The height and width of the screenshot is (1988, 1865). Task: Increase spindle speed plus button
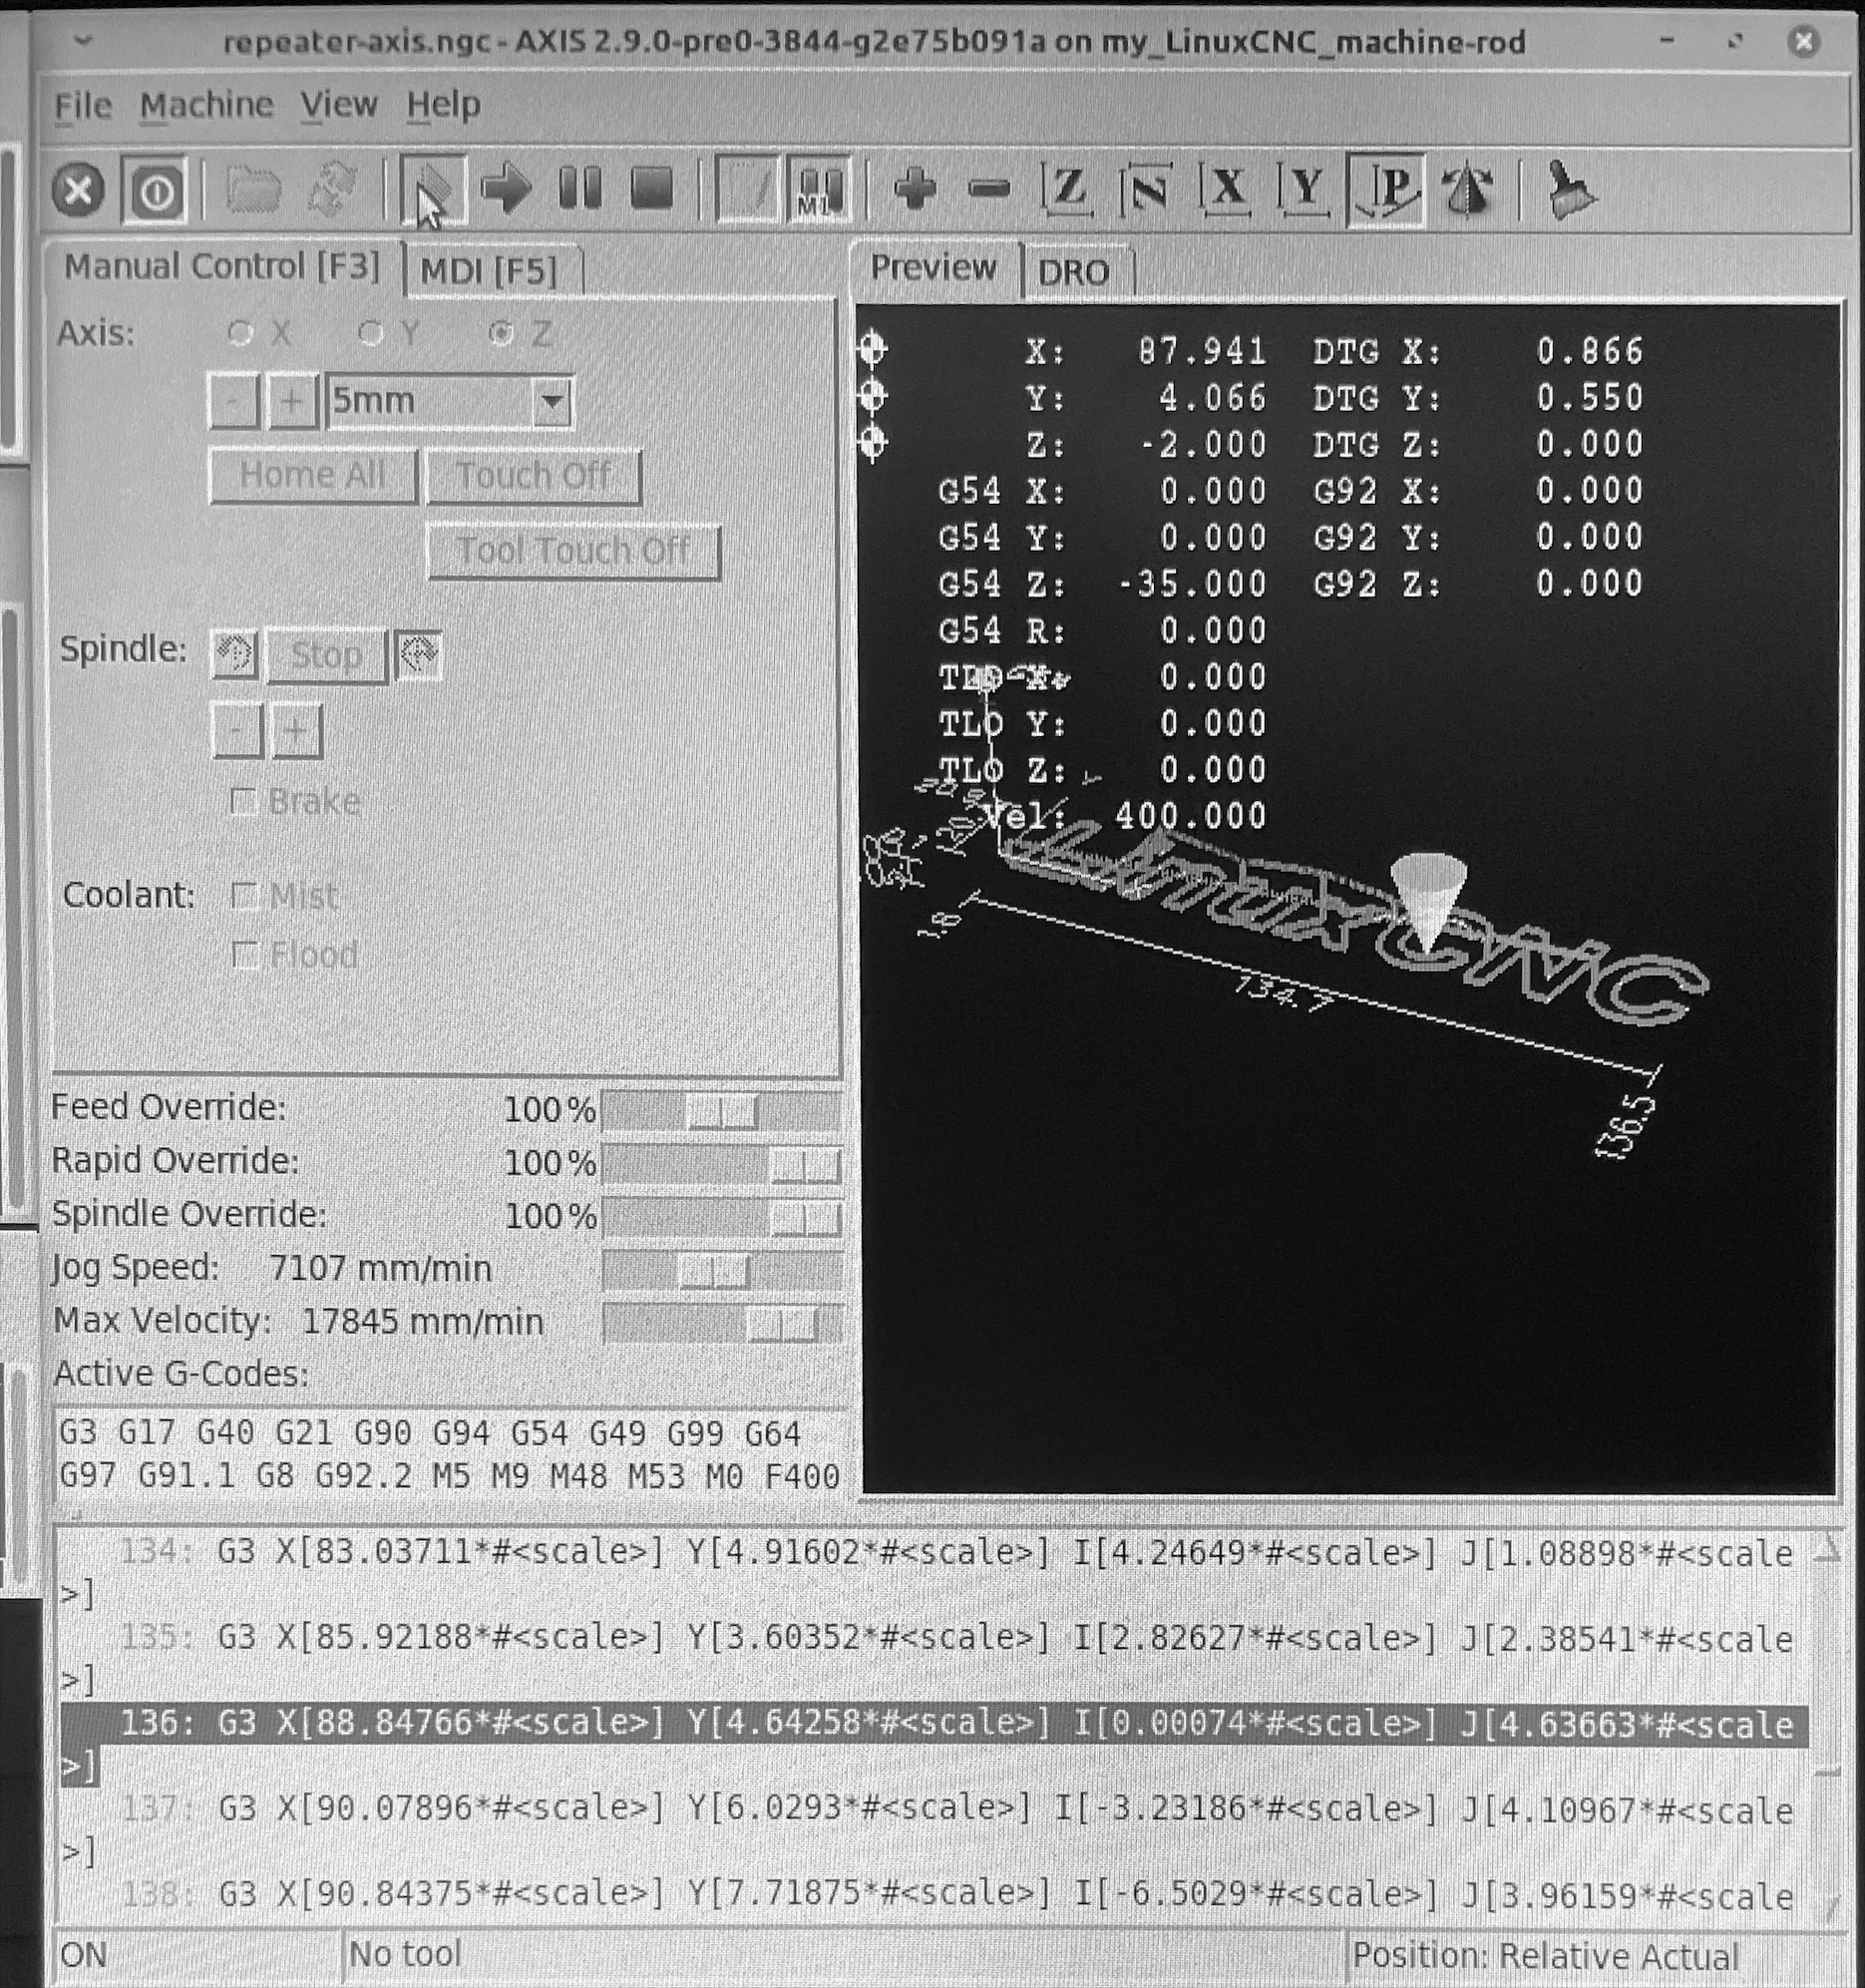click(x=296, y=731)
